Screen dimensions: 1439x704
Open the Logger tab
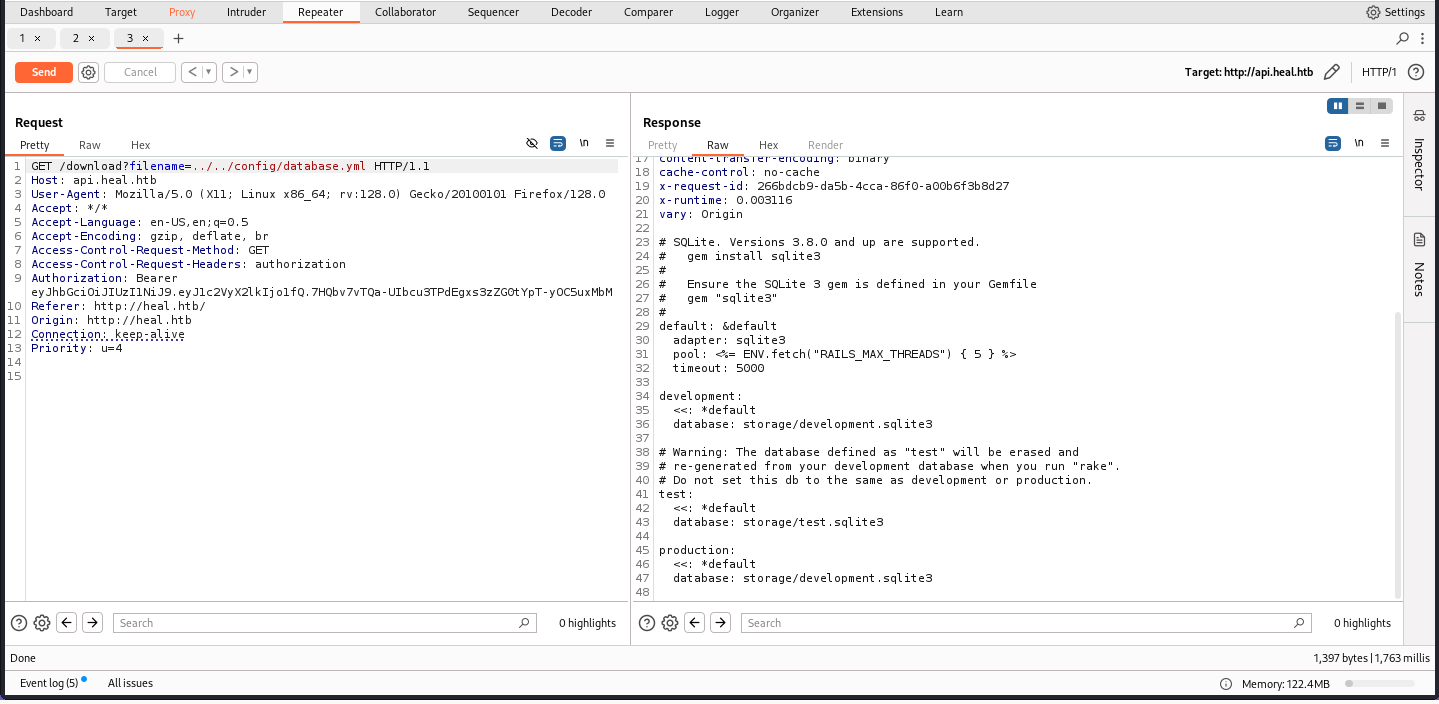click(x=721, y=12)
